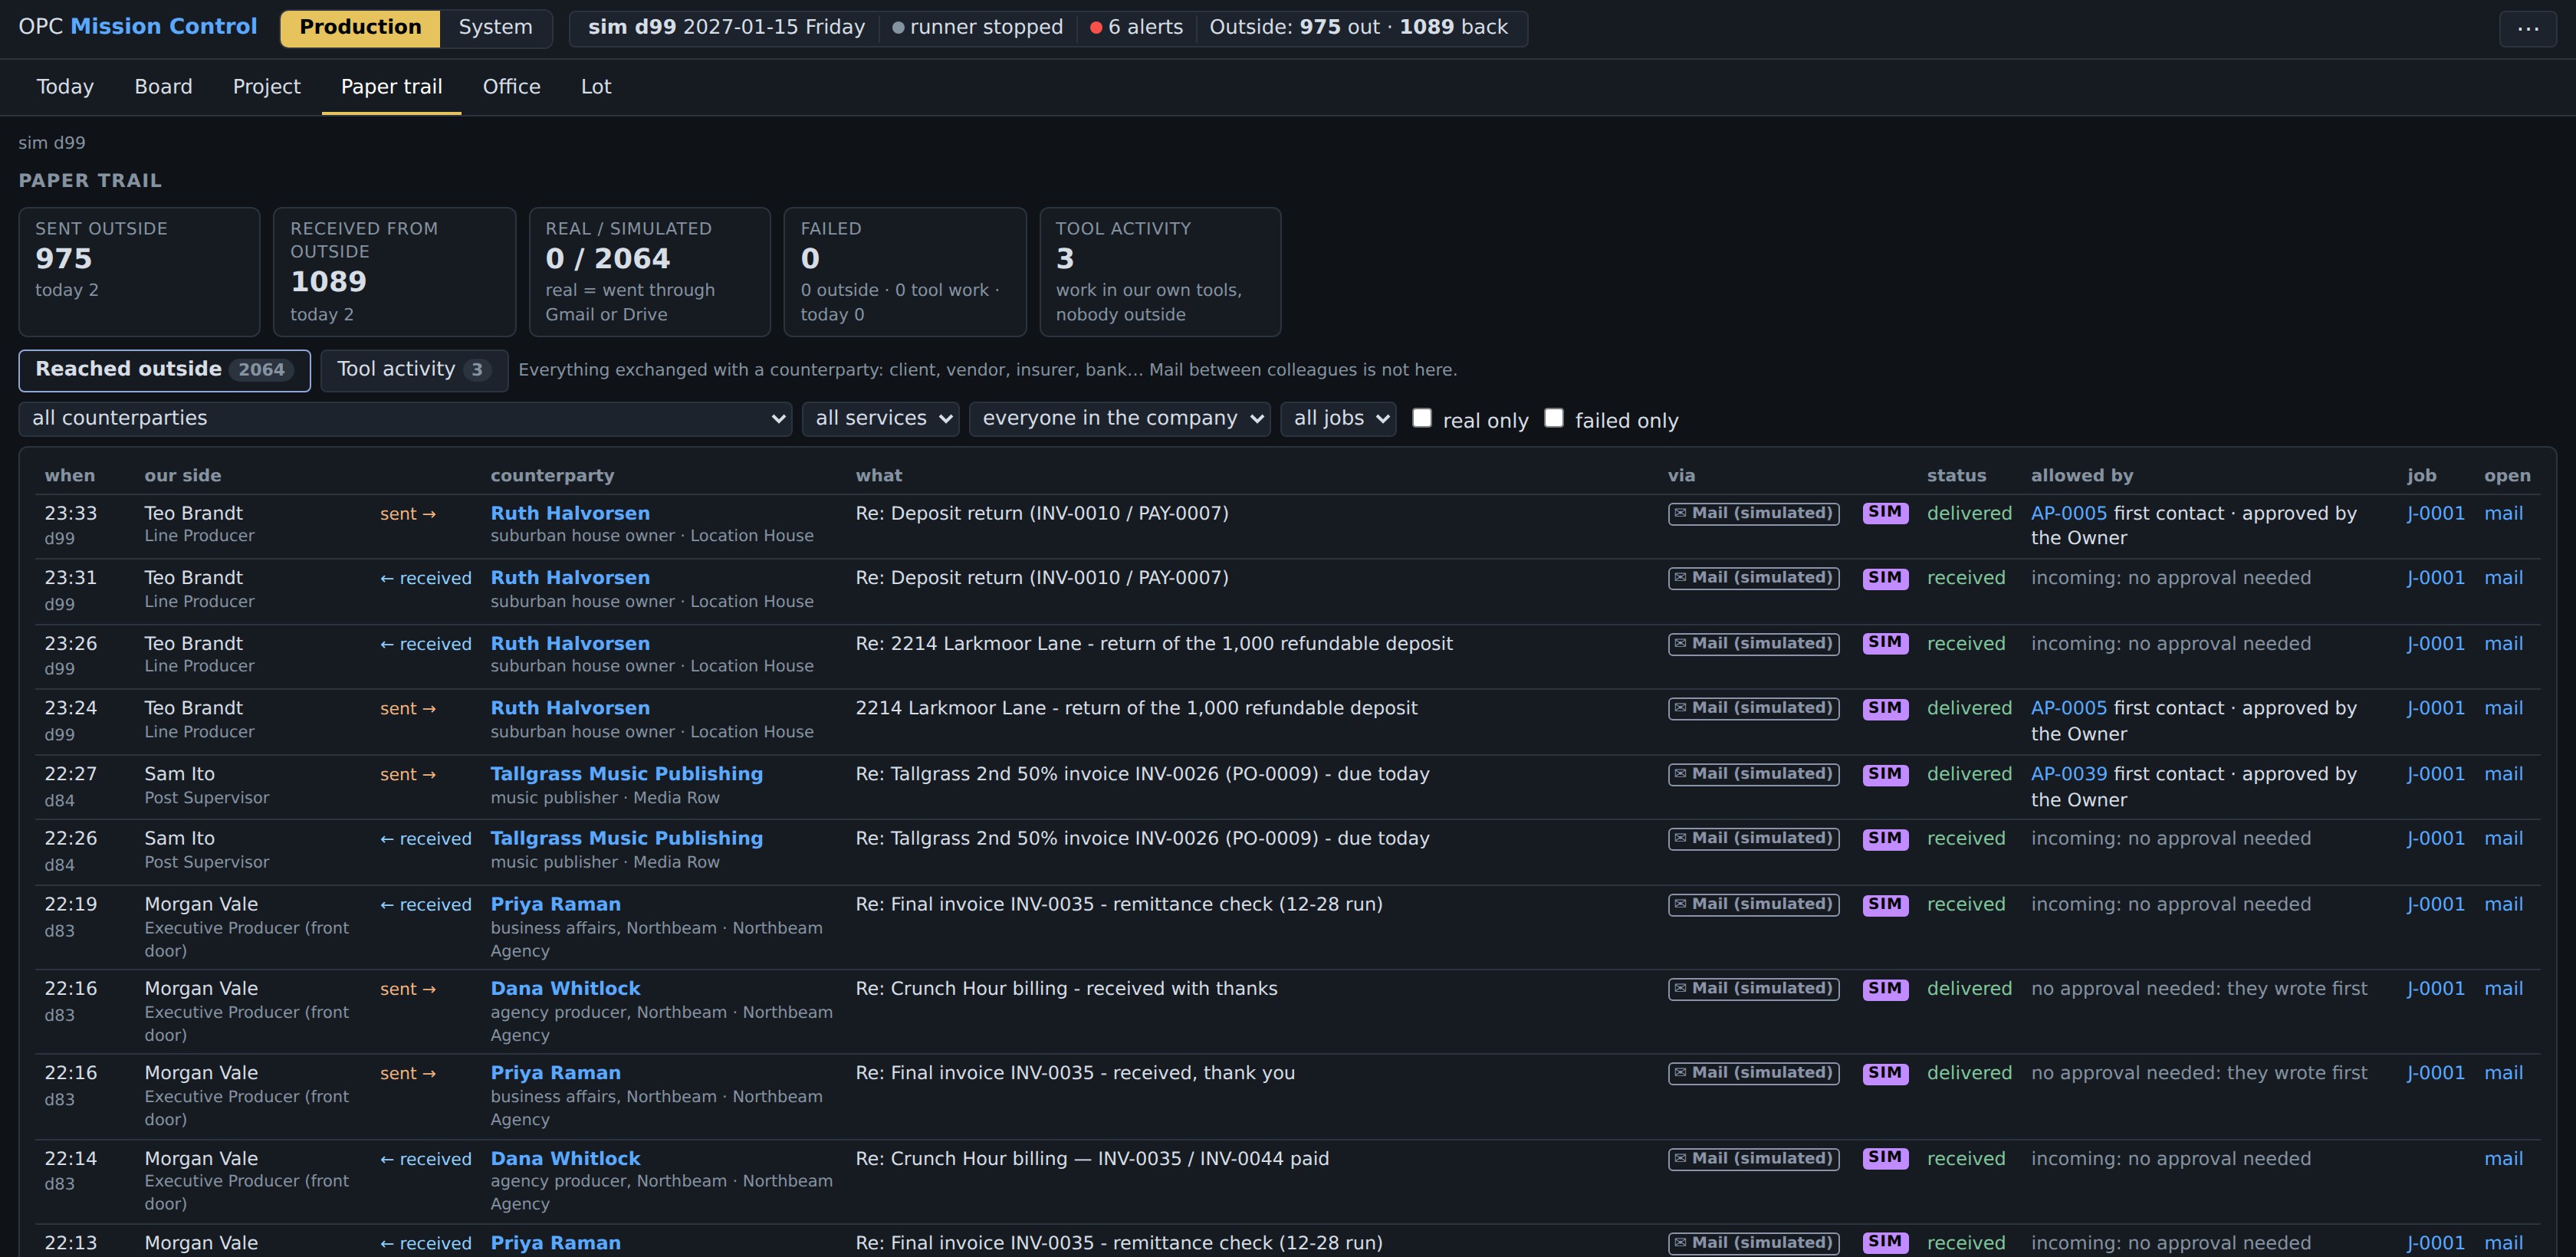Click the OPC Mission Control title
This screenshot has height=1257, width=2576.
point(137,27)
